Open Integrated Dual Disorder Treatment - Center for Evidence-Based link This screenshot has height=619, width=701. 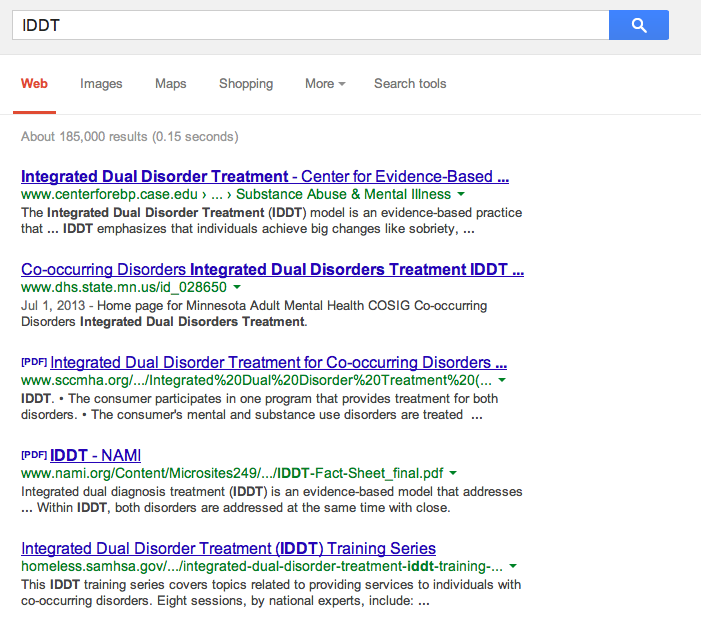tap(265, 176)
